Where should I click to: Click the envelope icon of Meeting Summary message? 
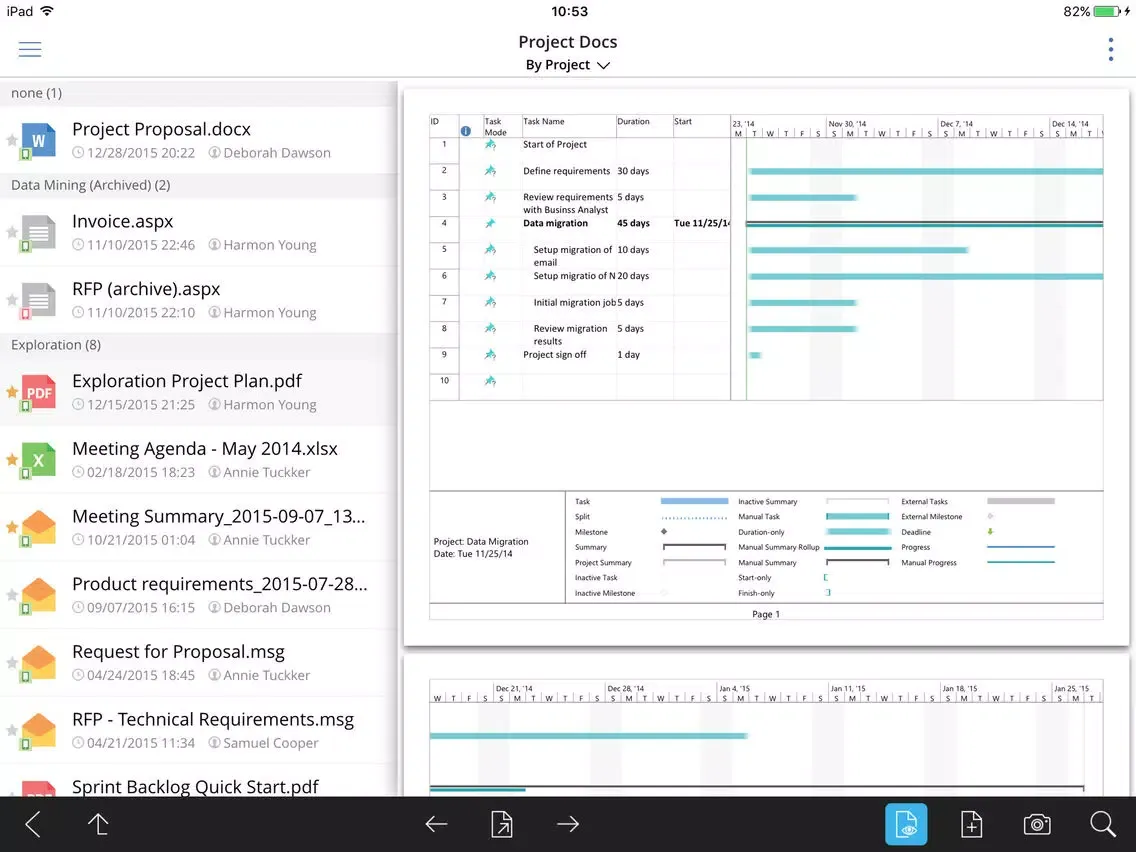click(x=38, y=528)
